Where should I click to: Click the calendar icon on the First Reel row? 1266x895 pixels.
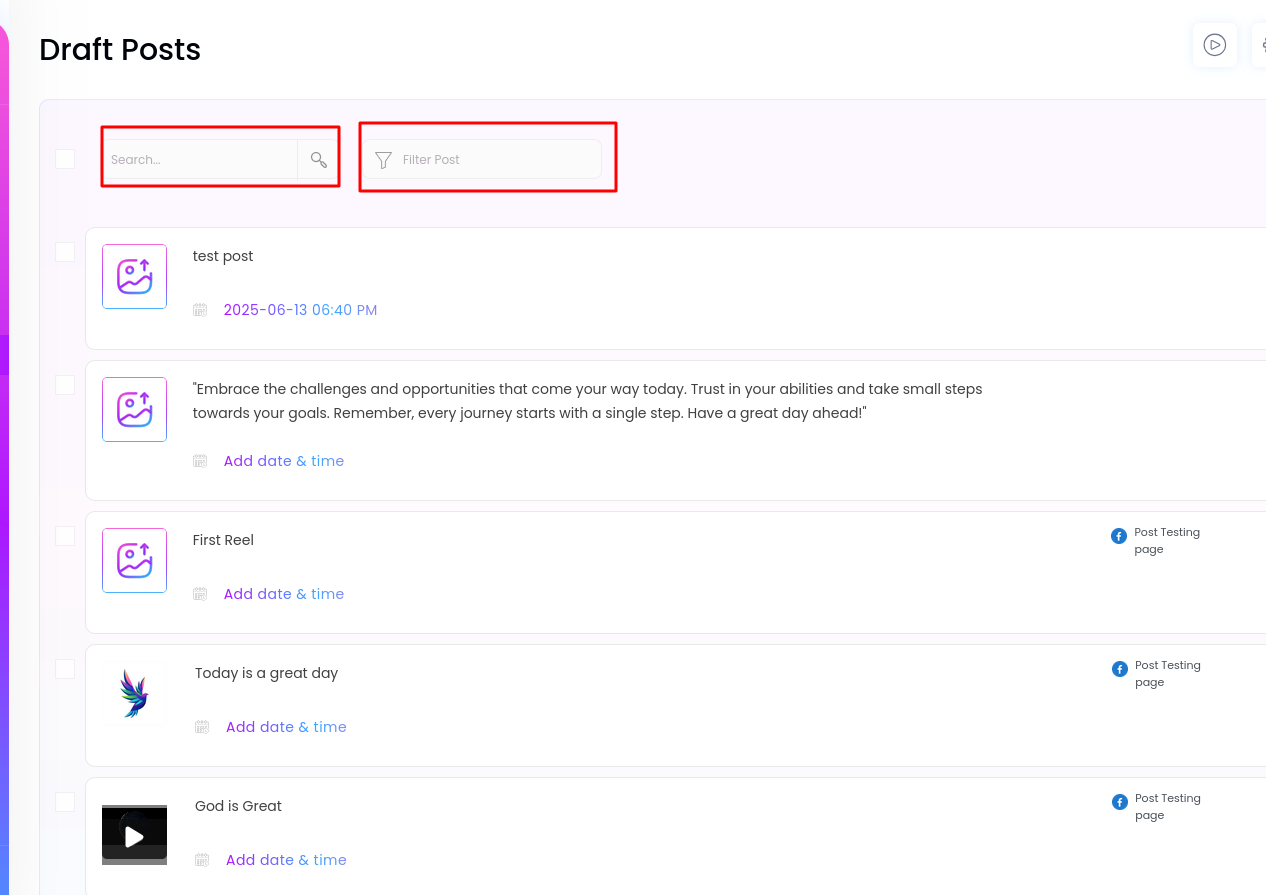tap(200, 594)
